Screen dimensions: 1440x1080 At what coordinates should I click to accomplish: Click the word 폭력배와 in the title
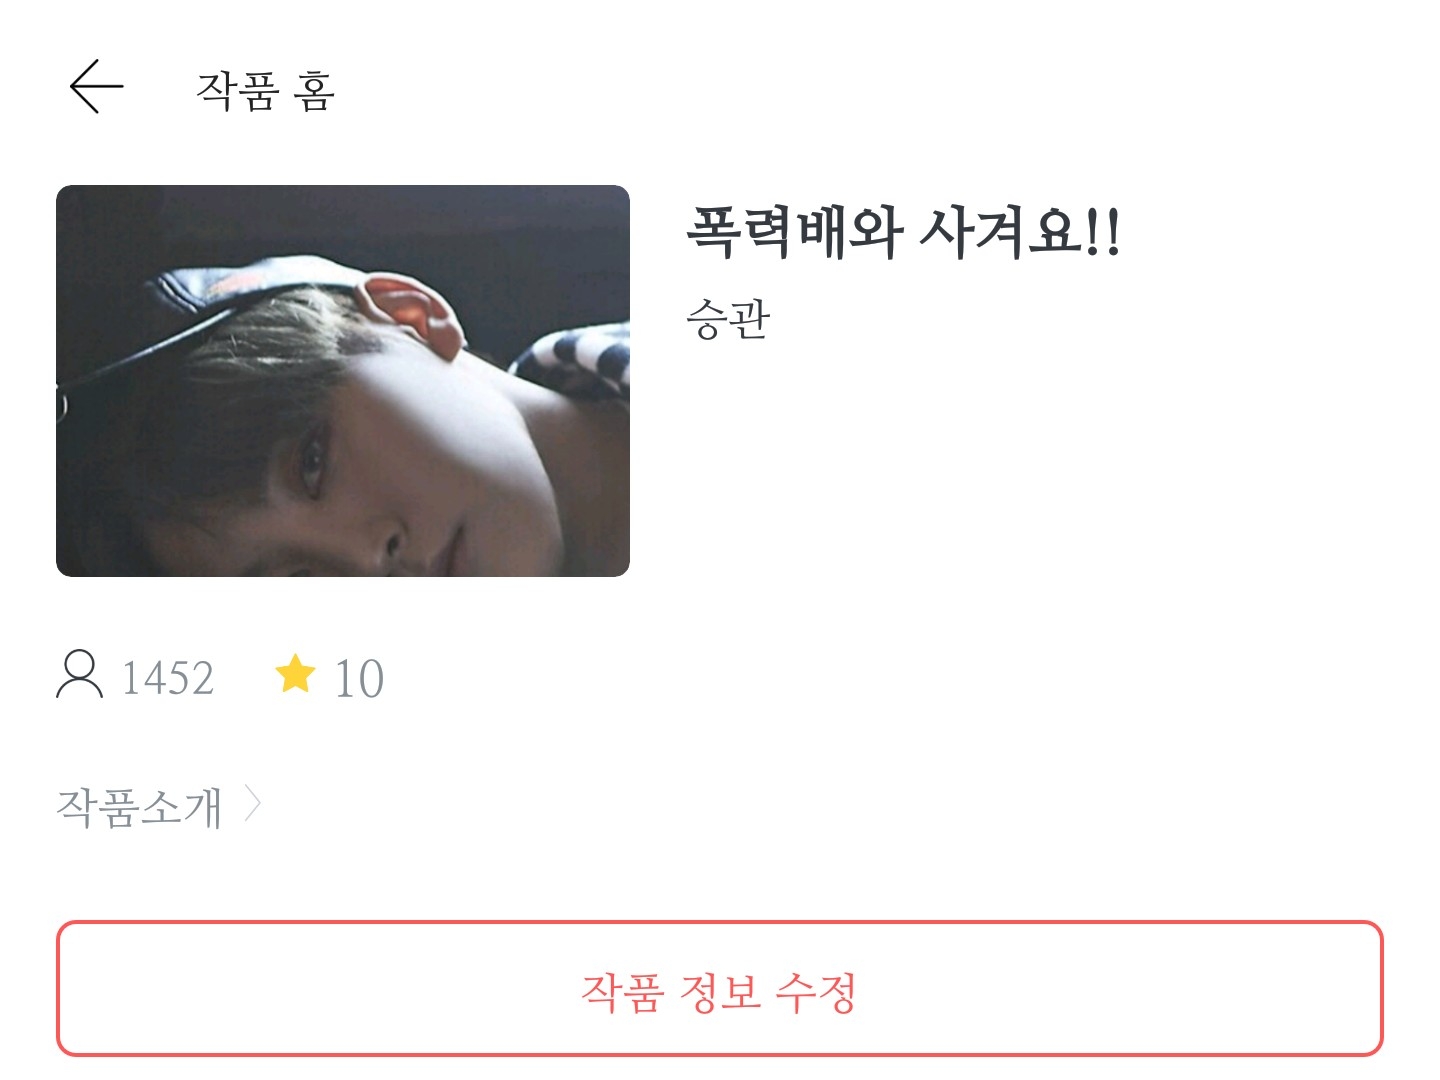795,231
